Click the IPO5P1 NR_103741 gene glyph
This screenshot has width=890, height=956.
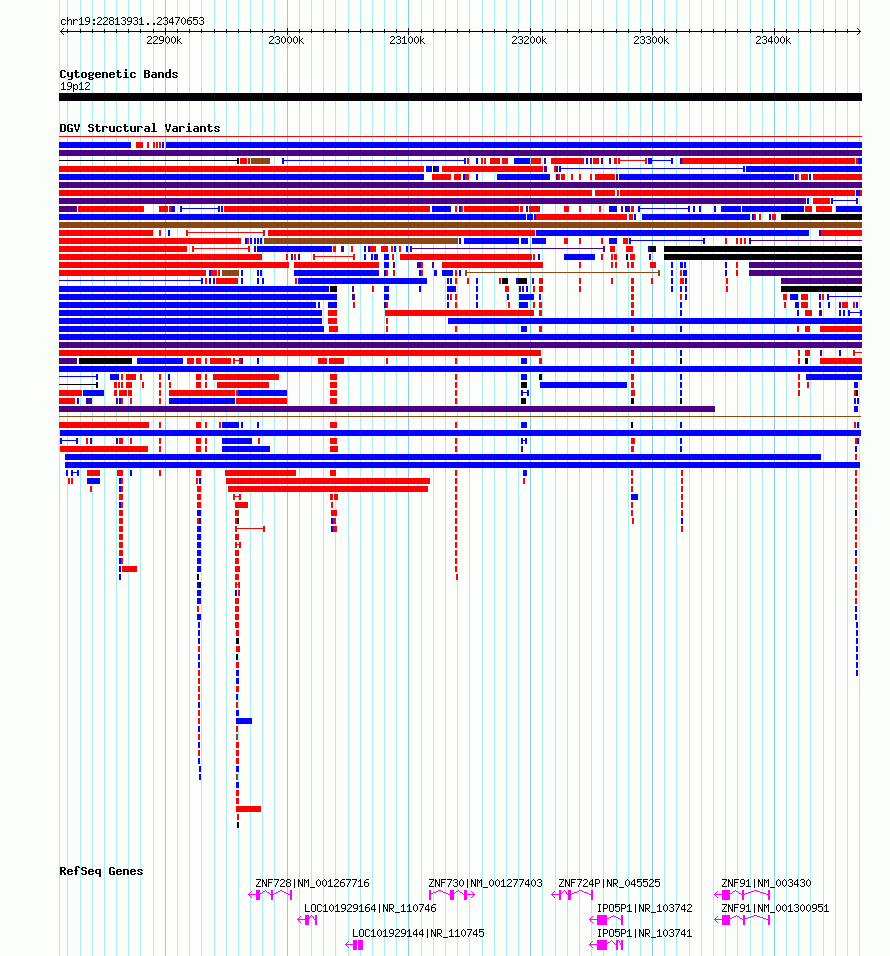[x=607, y=944]
